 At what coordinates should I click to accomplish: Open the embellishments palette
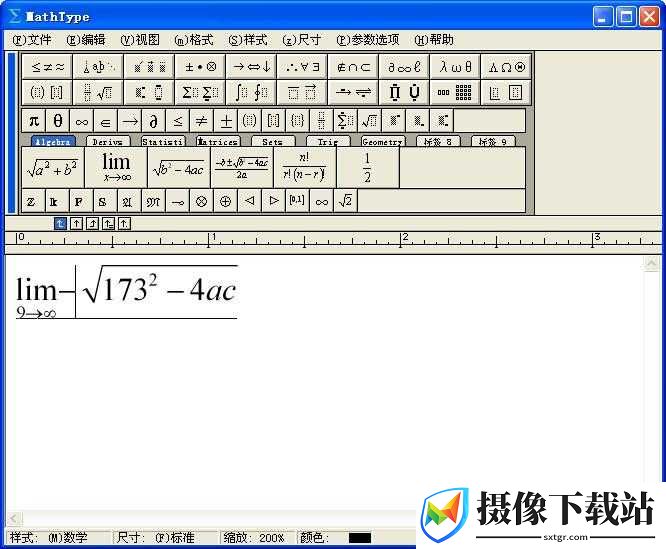click(149, 67)
